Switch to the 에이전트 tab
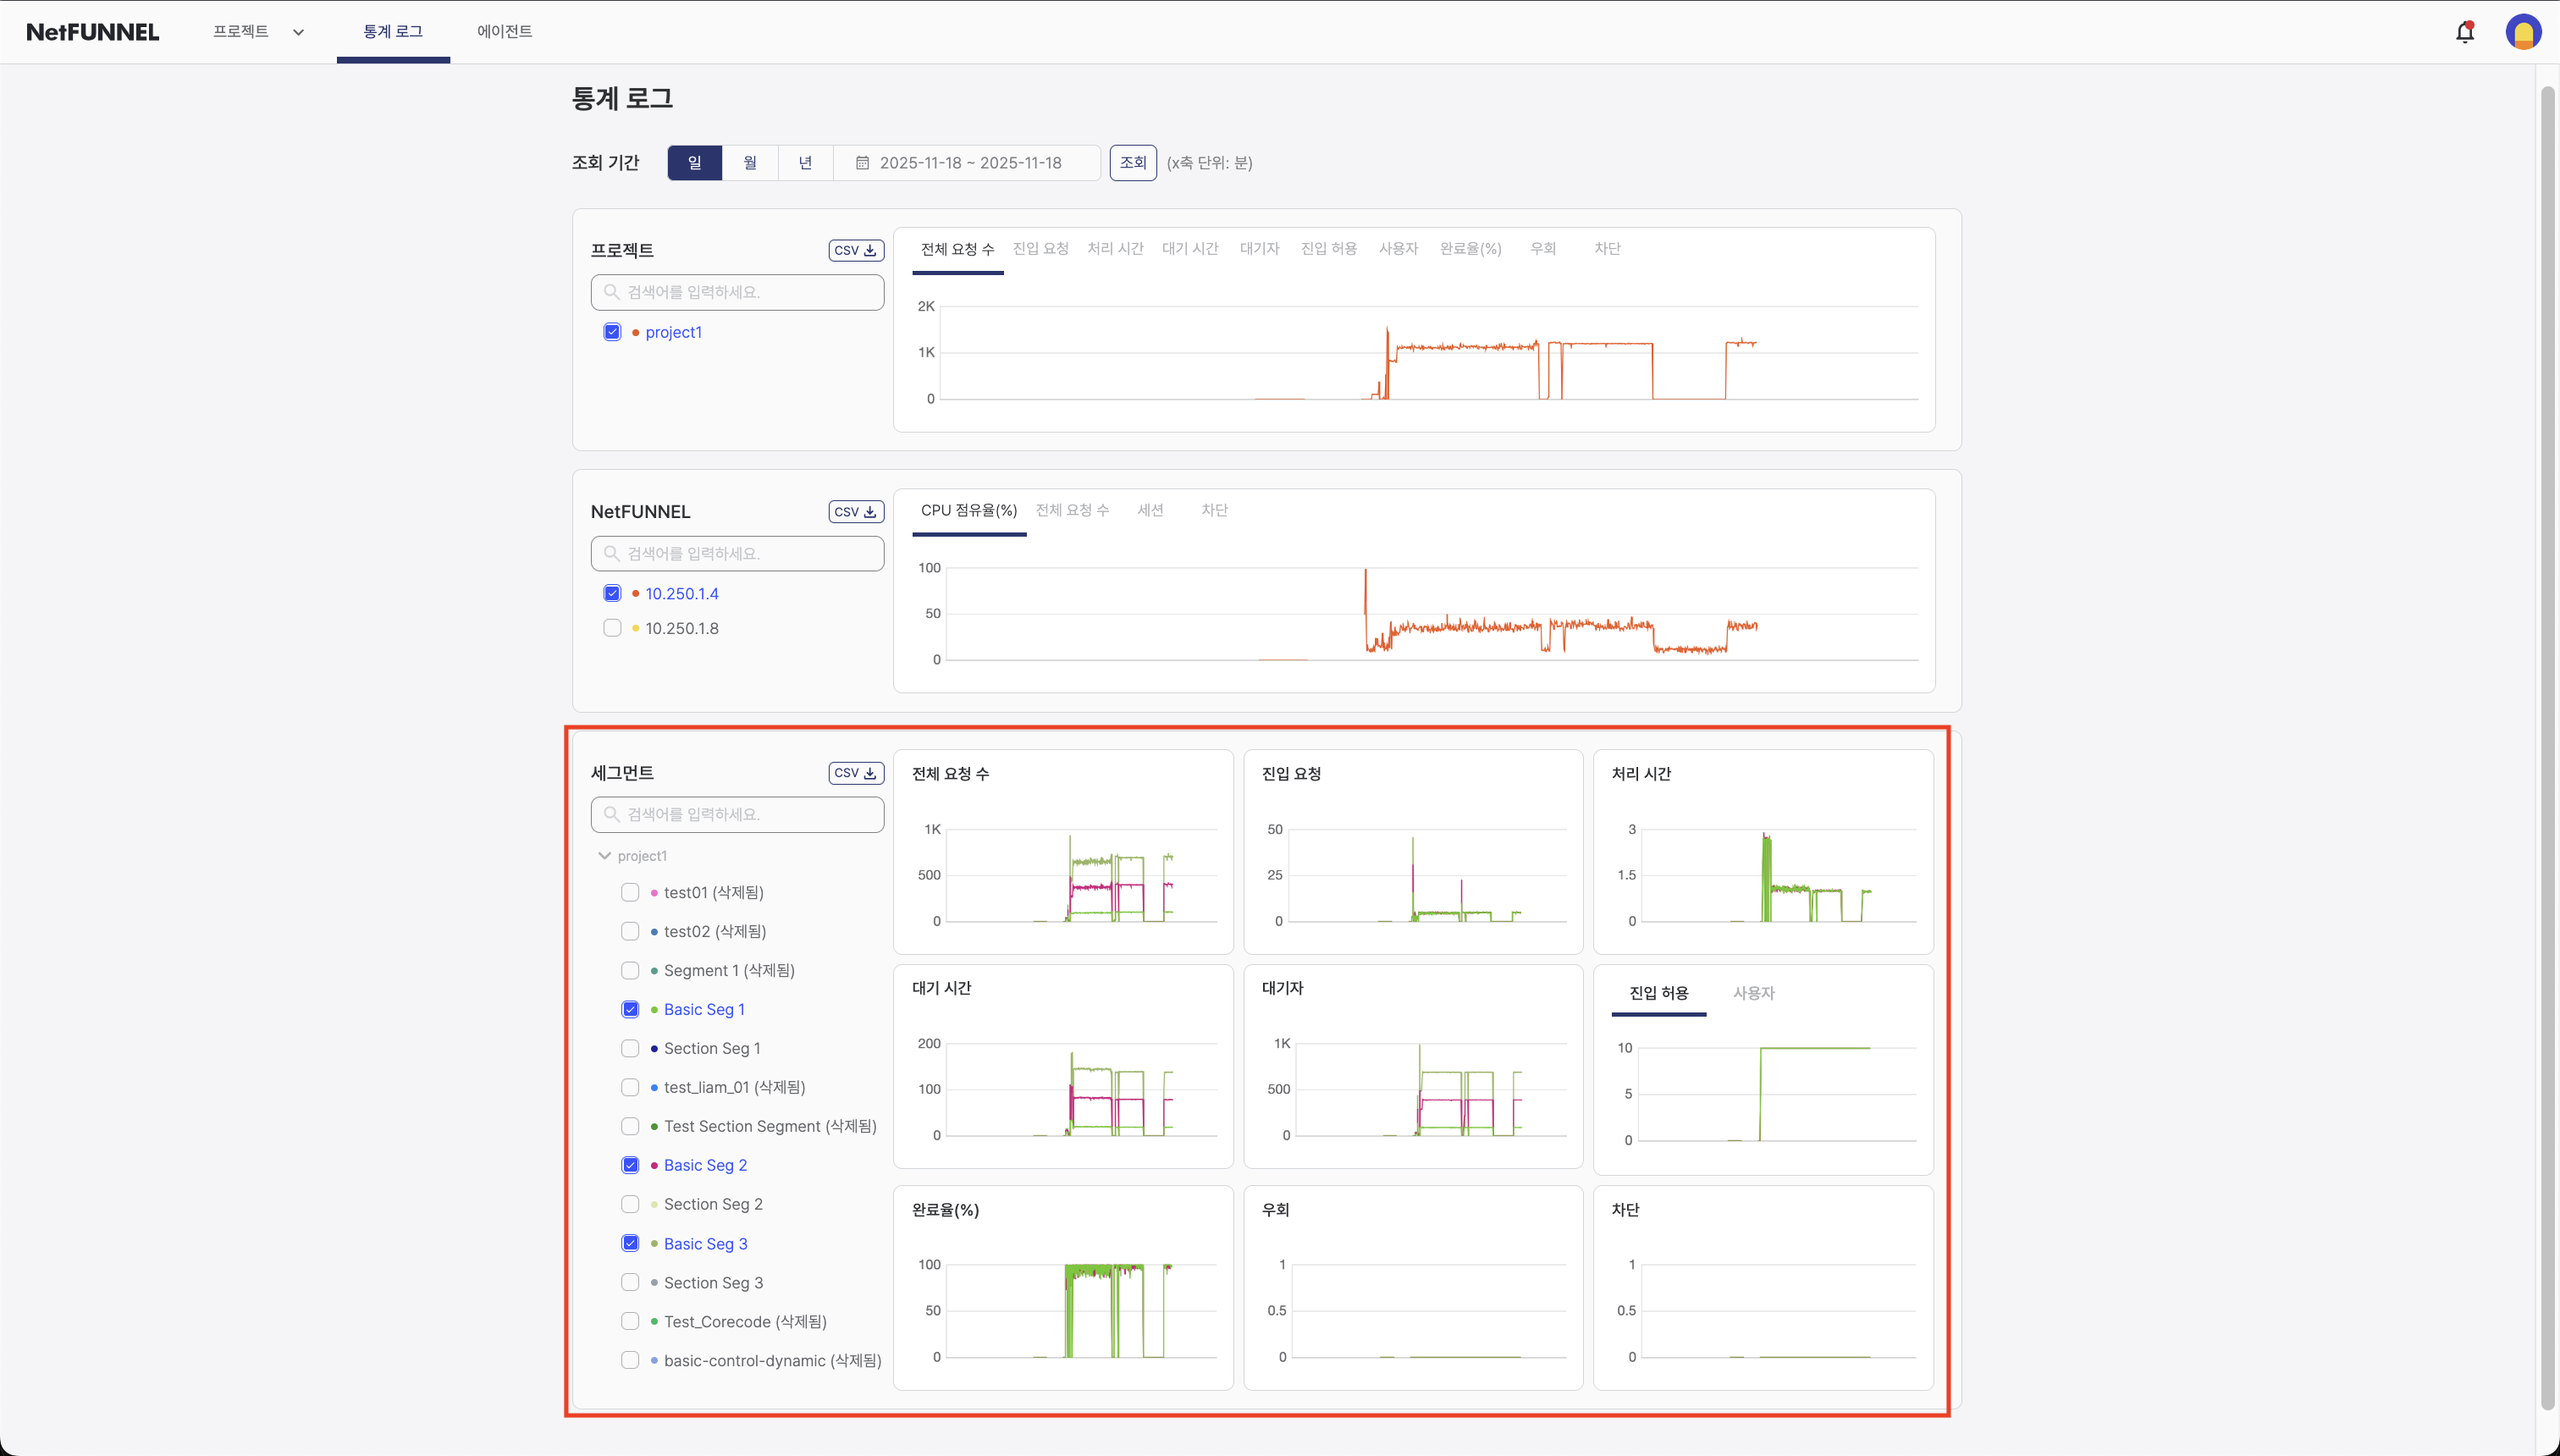Screen dimensions: 2560x1456 (504, 31)
